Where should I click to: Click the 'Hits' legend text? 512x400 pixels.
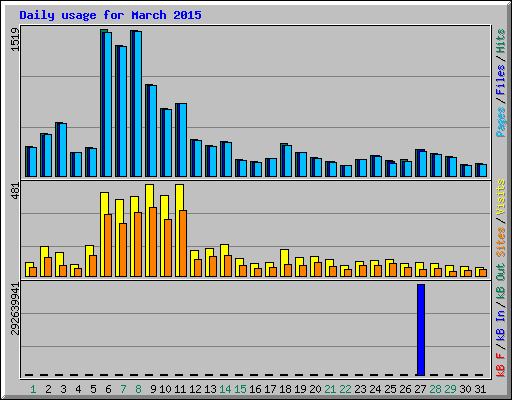[x=501, y=41]
